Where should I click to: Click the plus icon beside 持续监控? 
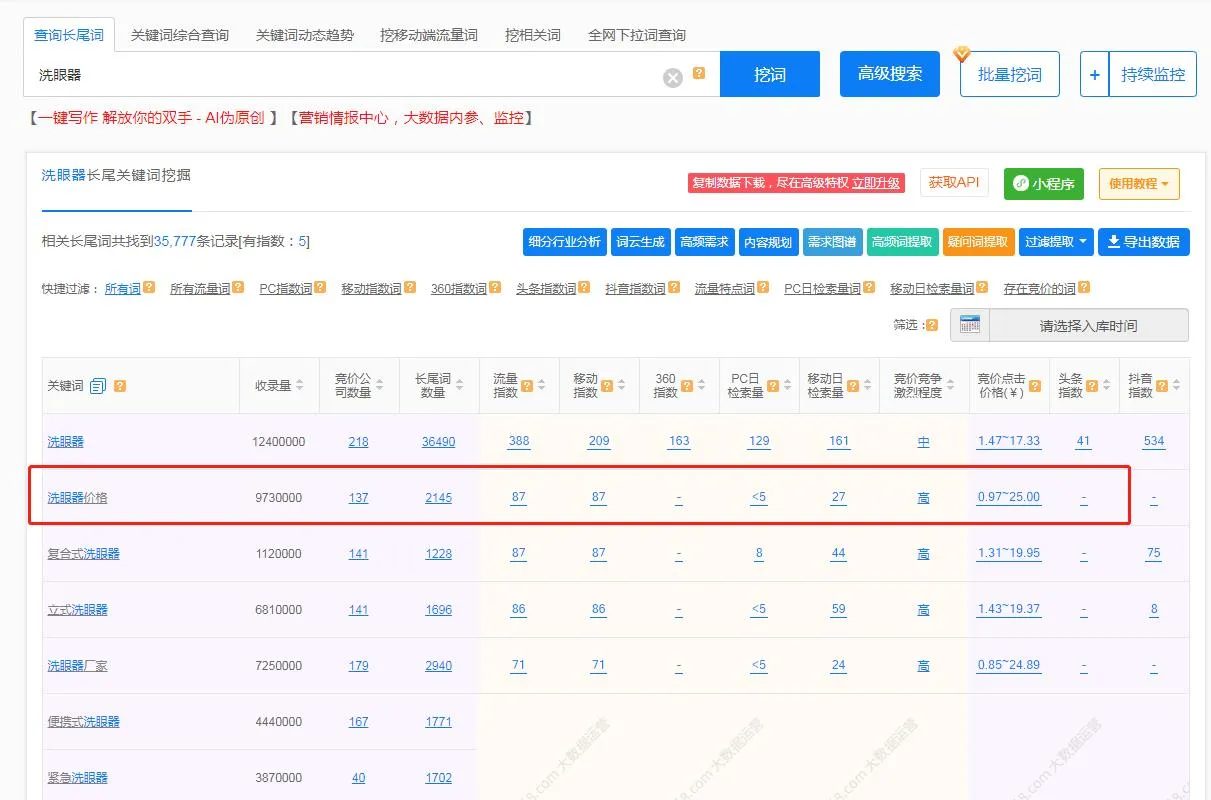[1094, 75]
